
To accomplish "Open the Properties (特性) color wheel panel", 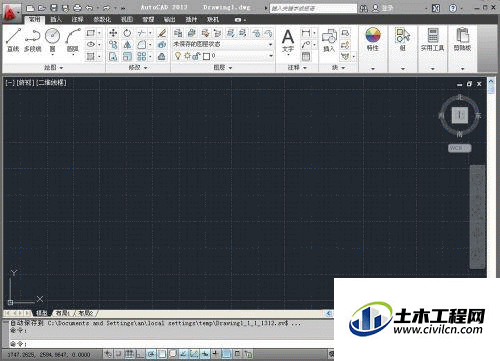I will coord(373,39).
